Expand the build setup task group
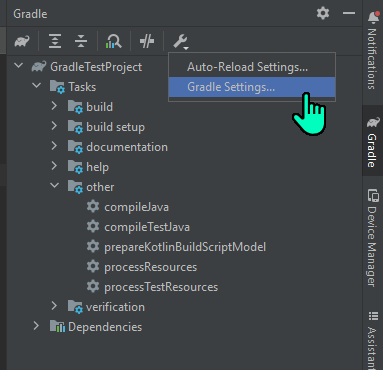Image resolution: width=383 pixels, height=370 pixels. coord(54,126)
